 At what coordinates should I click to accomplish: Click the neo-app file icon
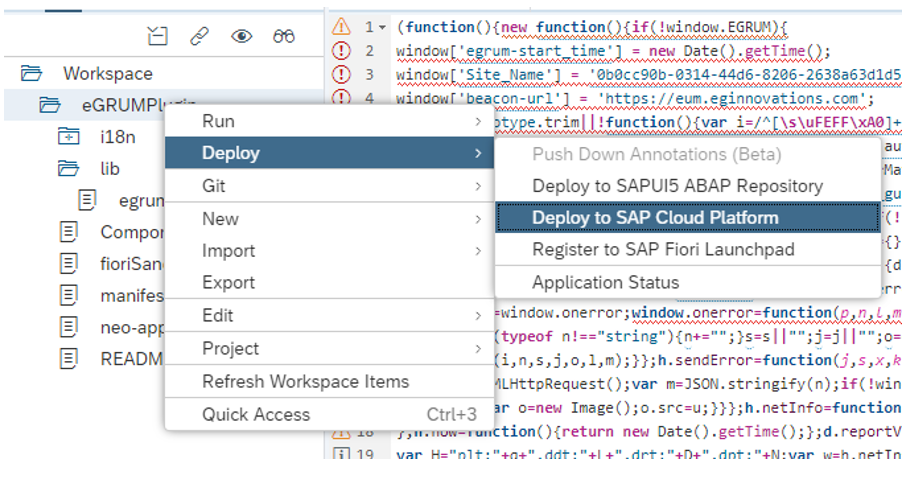(x=68, y=327)
